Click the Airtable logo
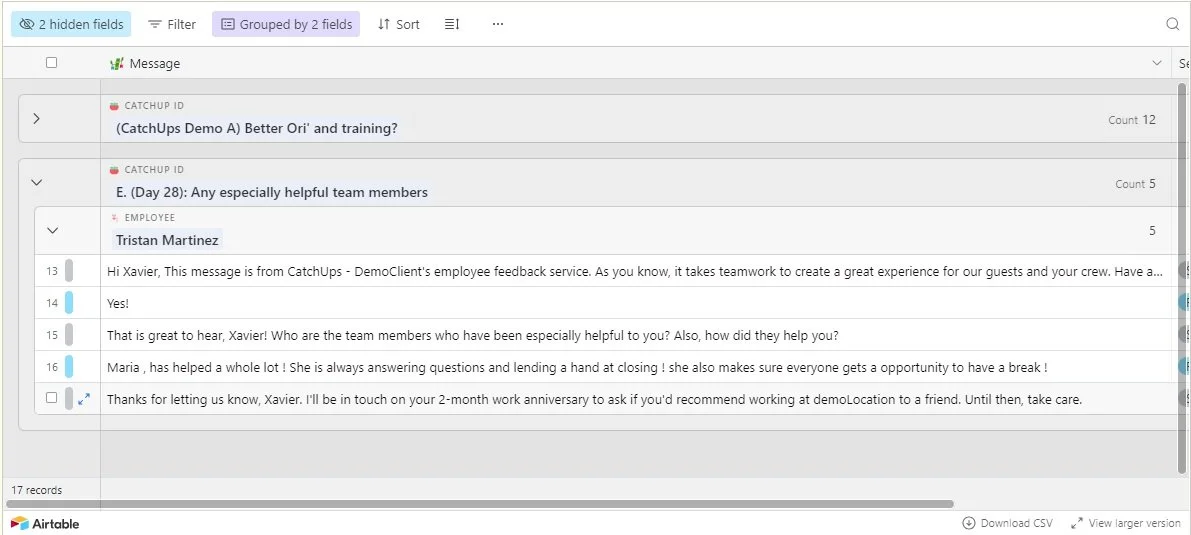The height and width of the screenshot is (535, 1191). coord(45,523)
